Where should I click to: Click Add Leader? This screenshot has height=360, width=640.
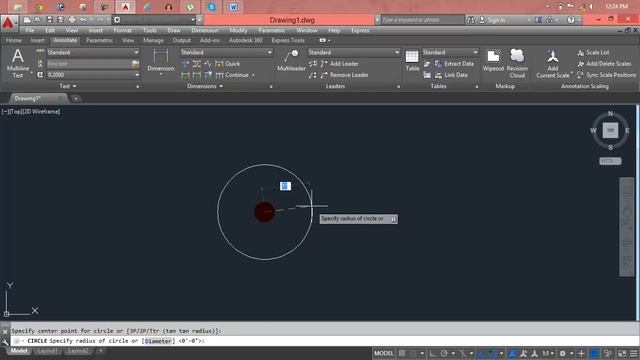click(340, 64)
